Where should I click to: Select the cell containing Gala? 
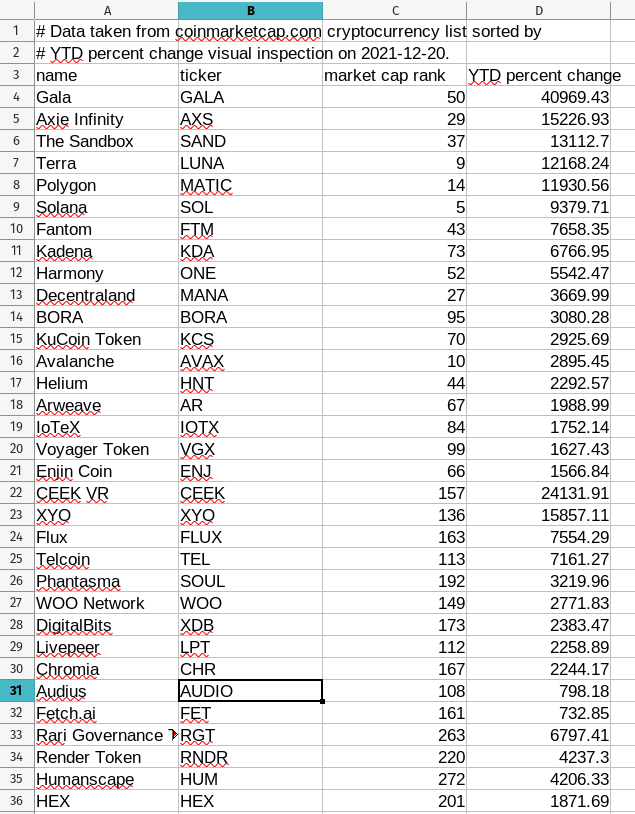[106, 97]
